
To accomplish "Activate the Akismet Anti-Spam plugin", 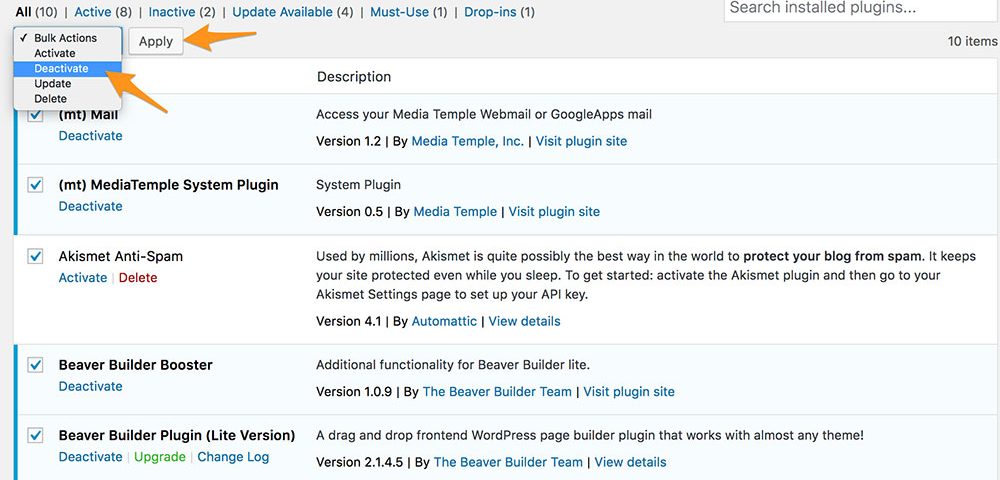I will tap(83, 277).
